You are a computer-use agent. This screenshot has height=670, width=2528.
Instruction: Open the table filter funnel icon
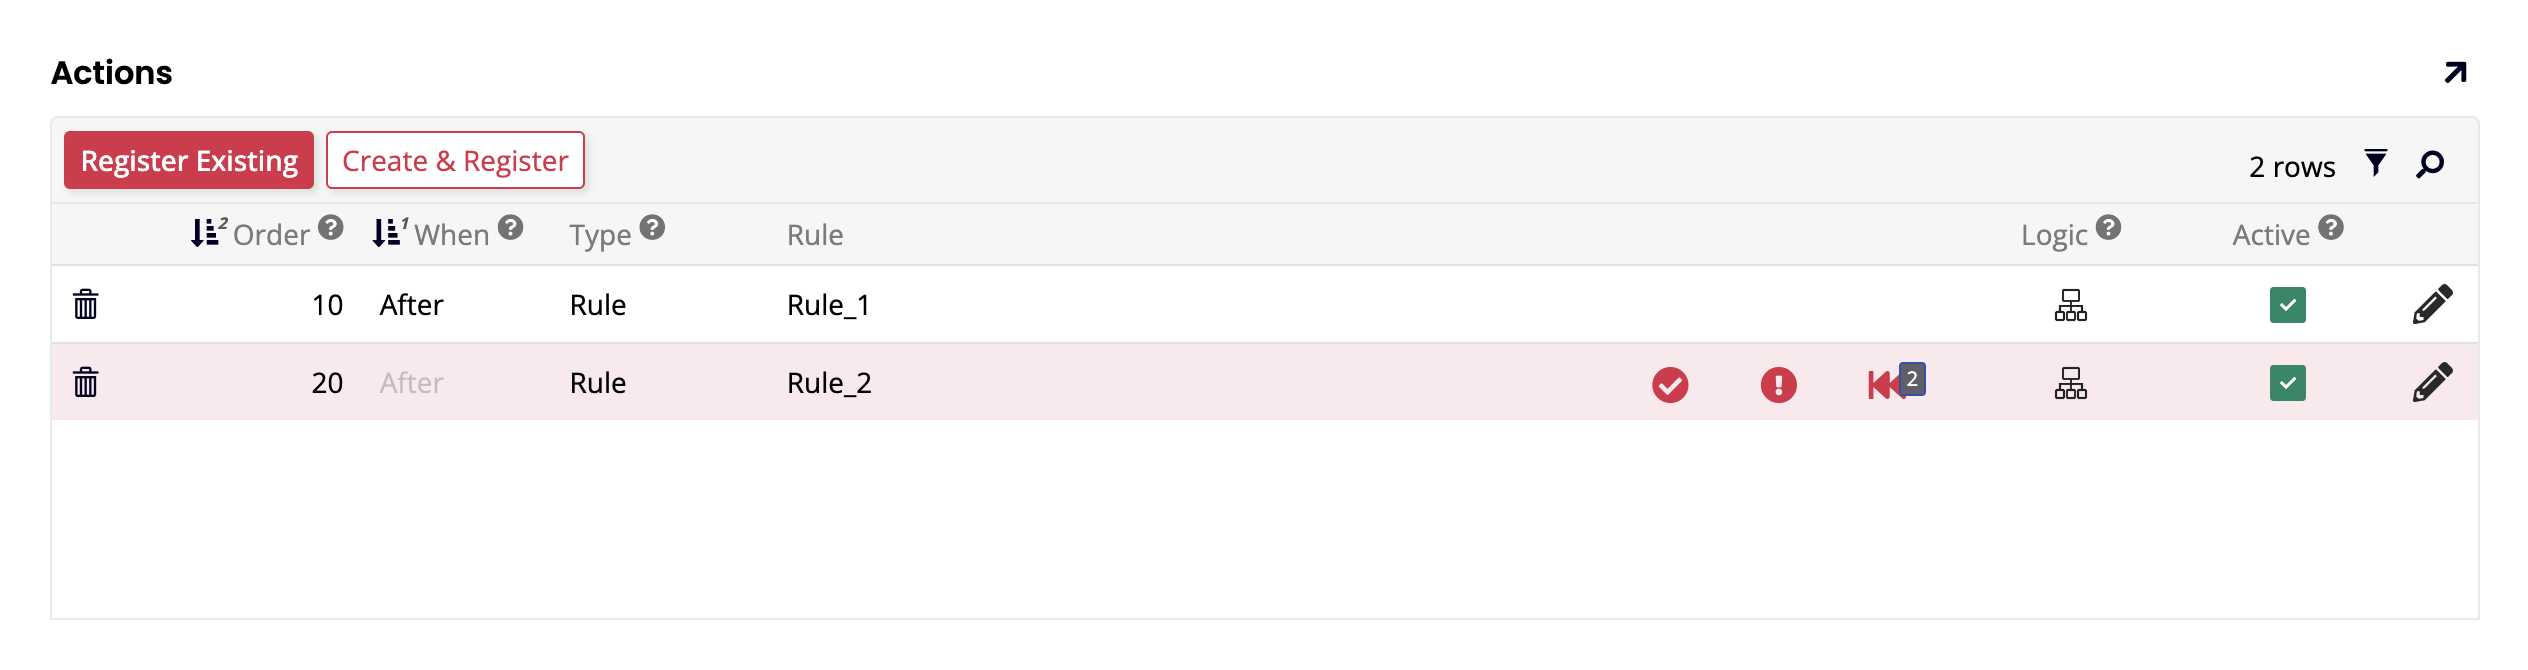click(x=2376, y=162)
